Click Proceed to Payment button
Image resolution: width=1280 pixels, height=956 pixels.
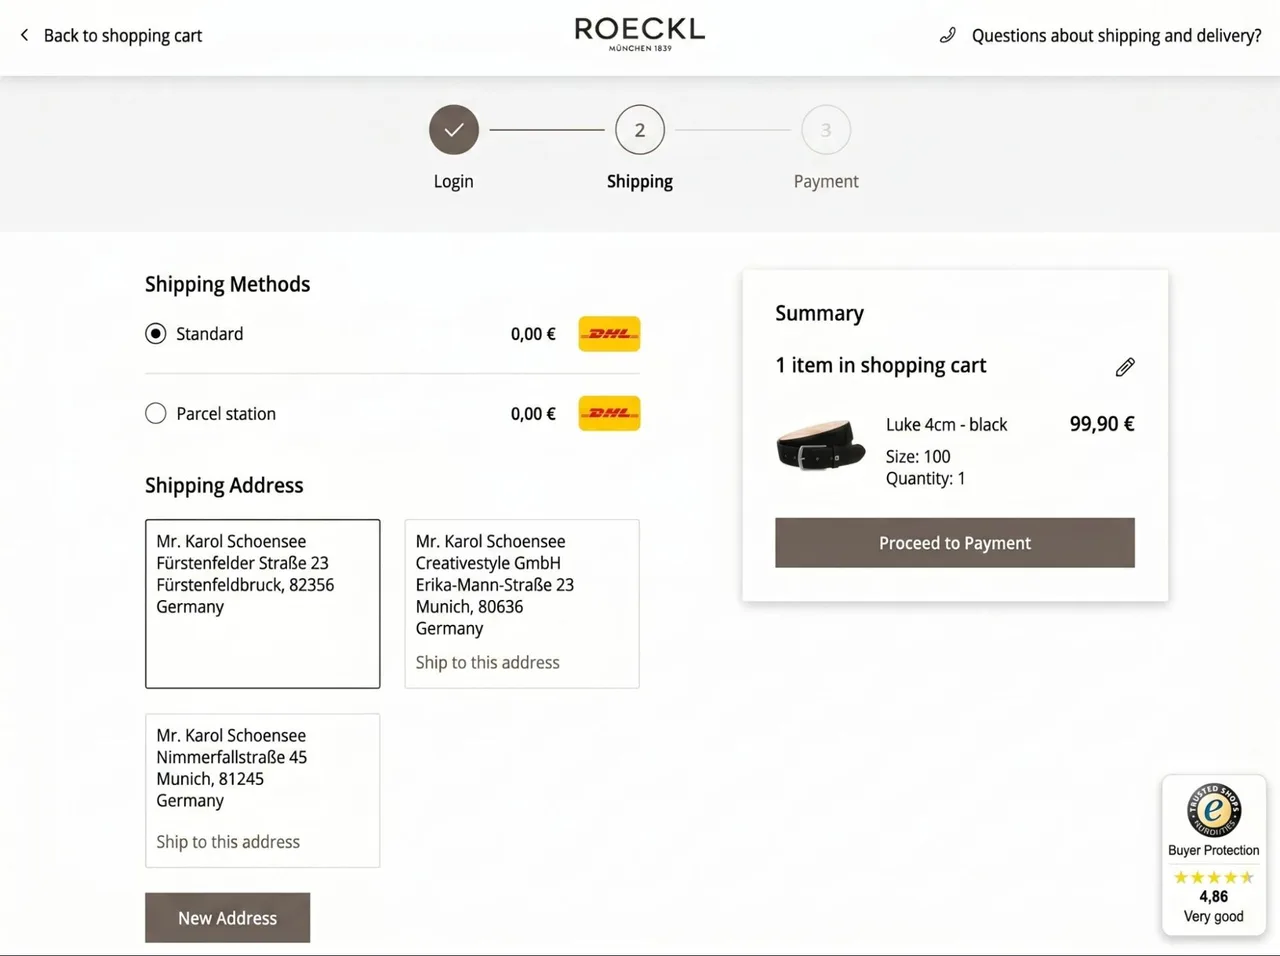(955, 543)
